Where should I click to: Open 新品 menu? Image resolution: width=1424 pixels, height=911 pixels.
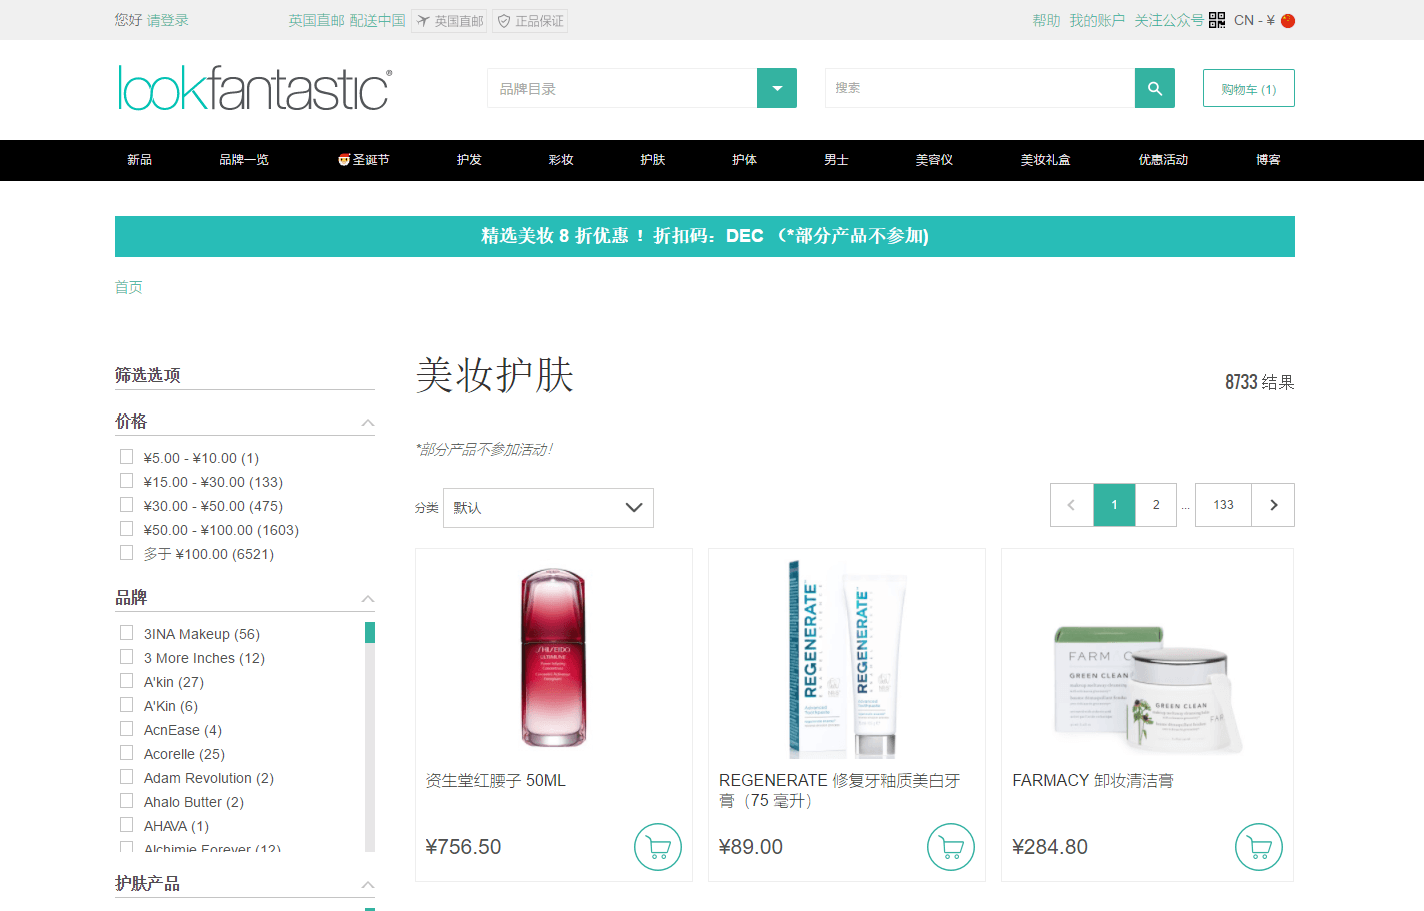(x=139, y=160)
